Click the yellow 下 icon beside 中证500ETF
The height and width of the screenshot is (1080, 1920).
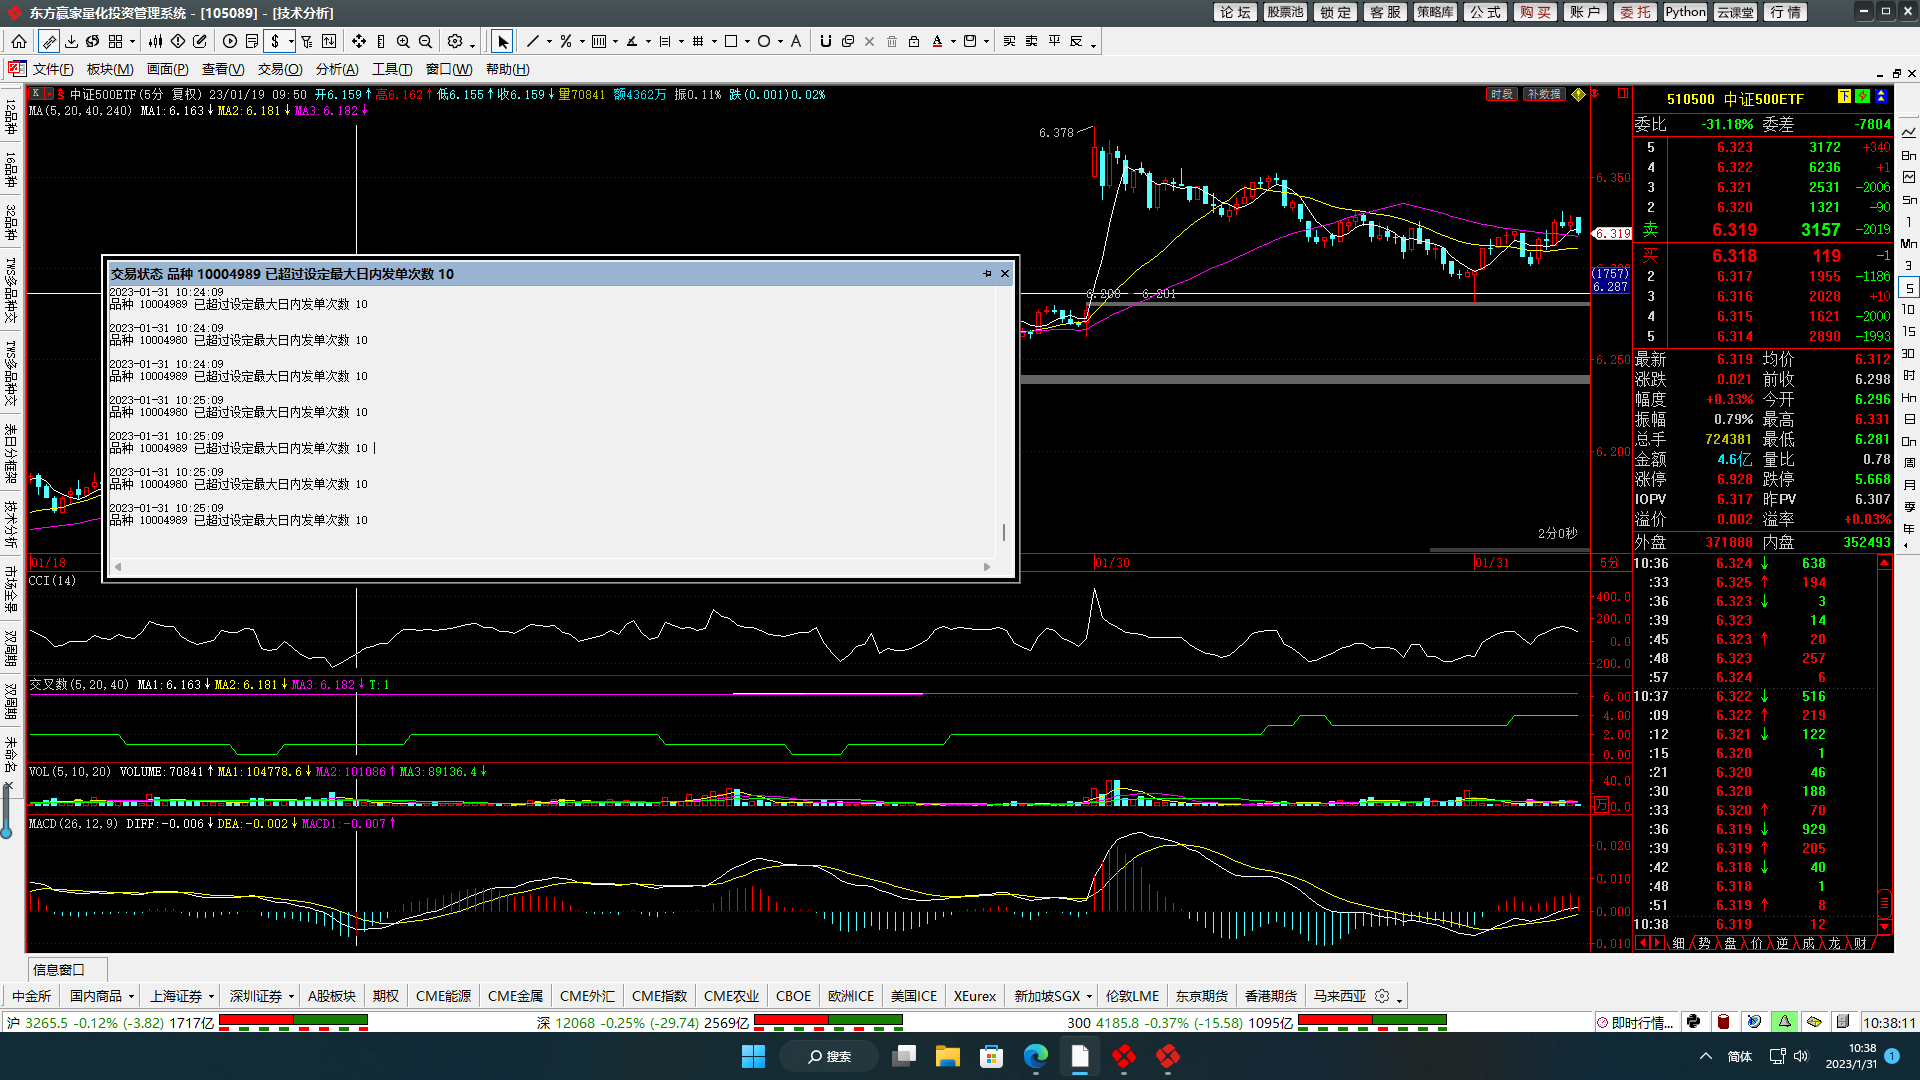click(1843, 96)
